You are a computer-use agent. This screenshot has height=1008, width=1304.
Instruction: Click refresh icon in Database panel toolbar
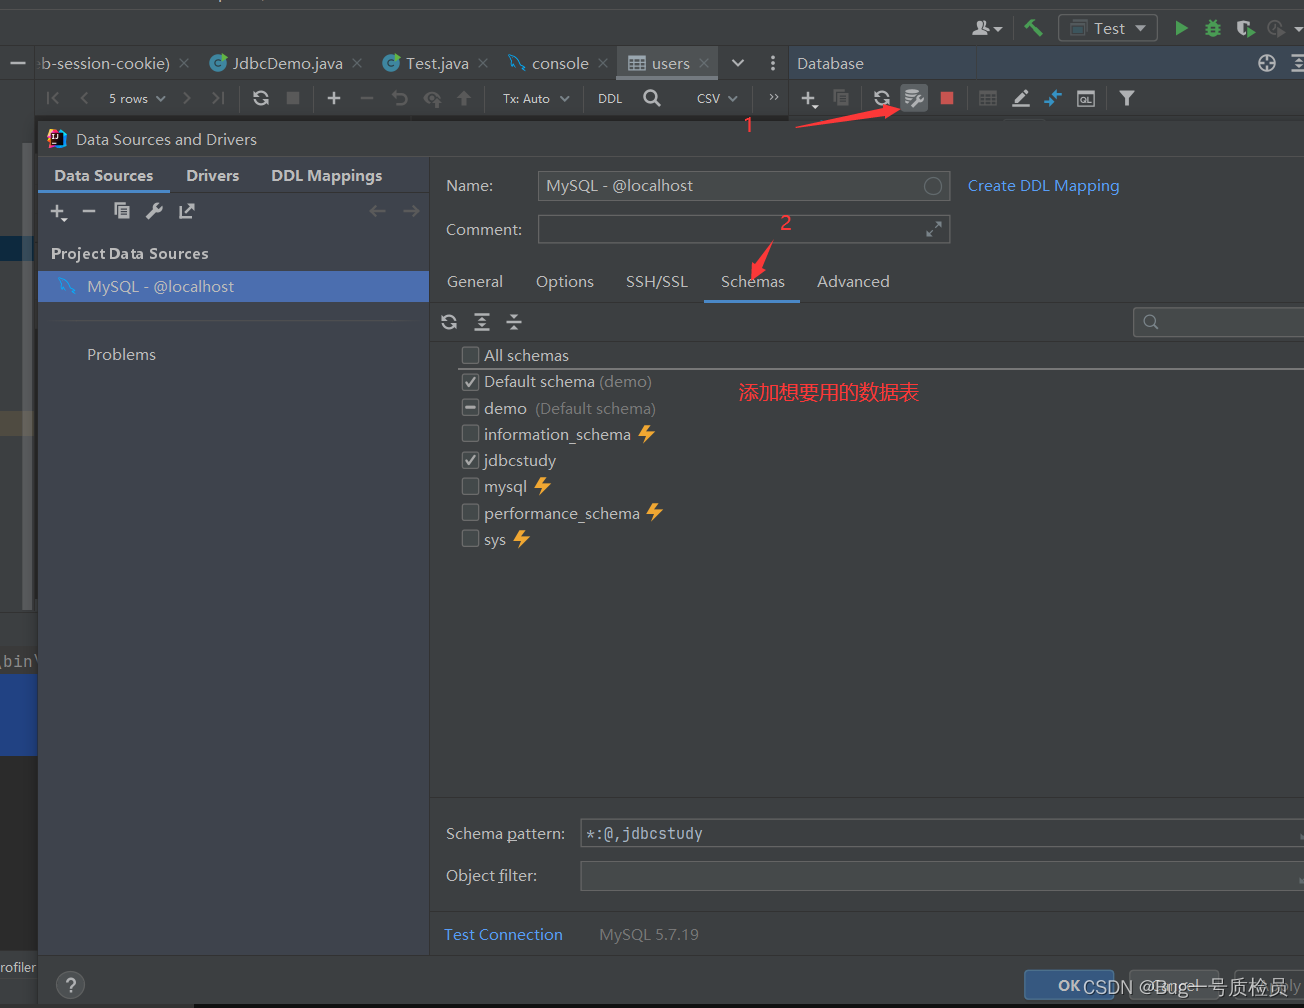881,98
